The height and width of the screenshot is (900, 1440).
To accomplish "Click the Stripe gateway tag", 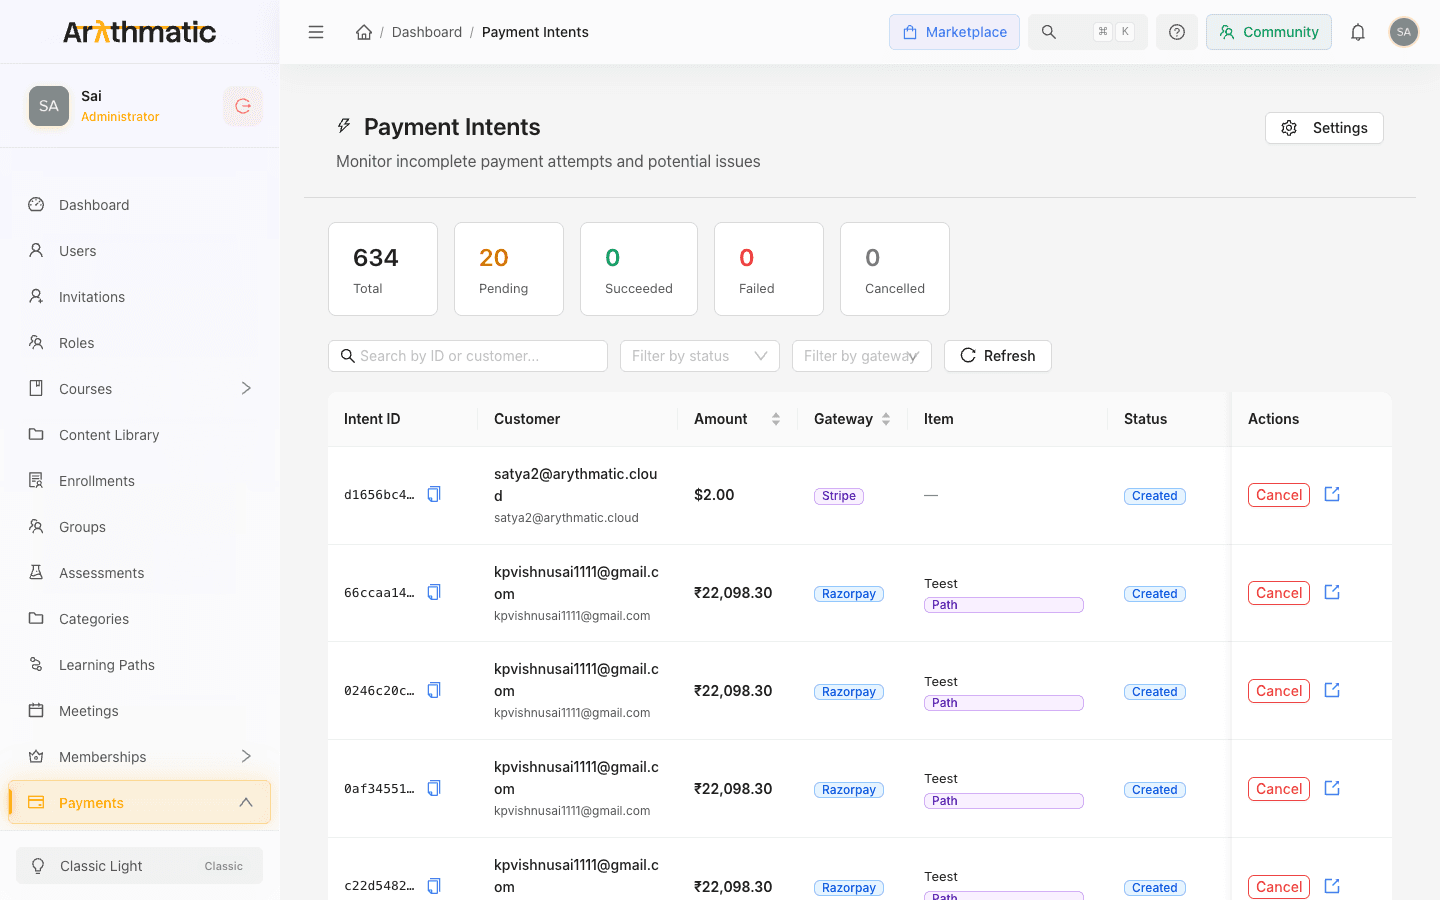I will (839, 496).
